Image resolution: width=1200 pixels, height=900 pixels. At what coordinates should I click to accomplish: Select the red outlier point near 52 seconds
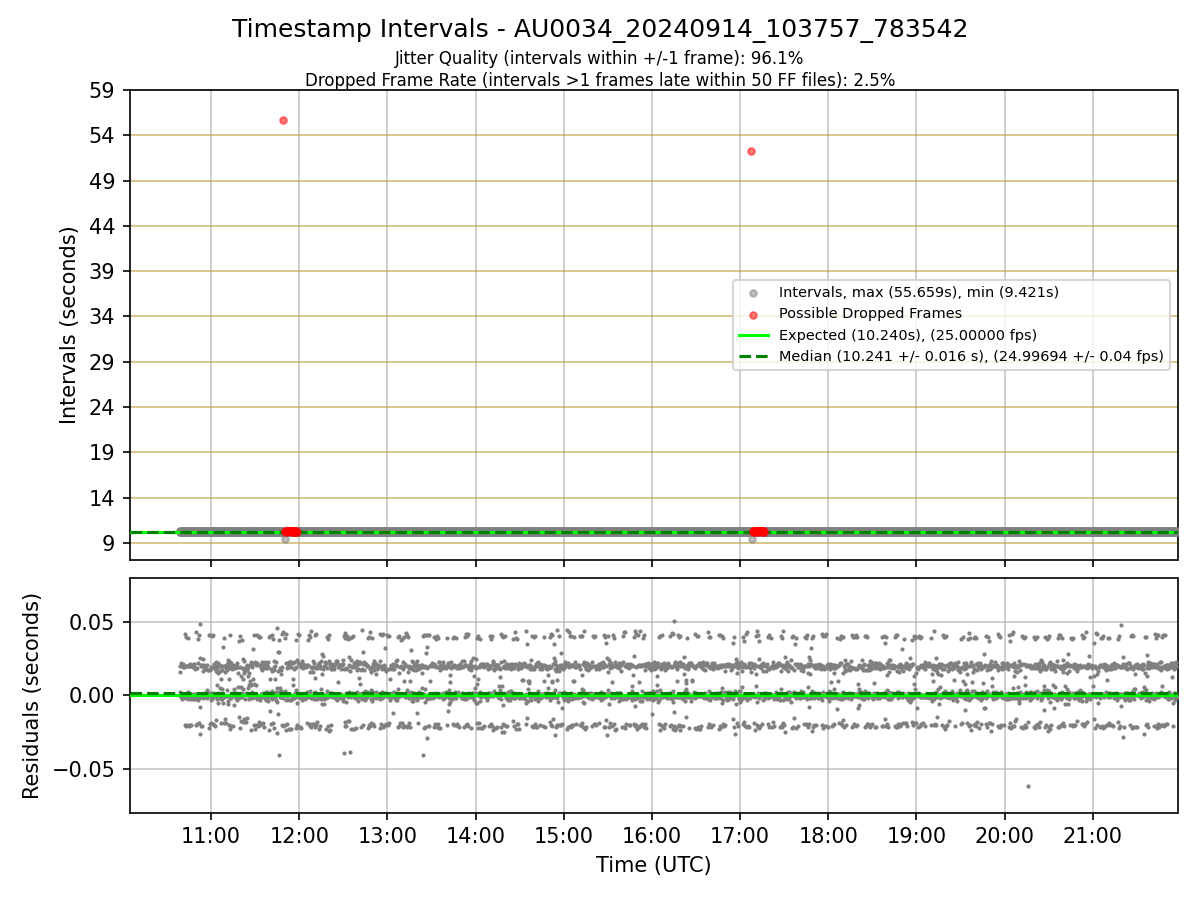(751, 151)
